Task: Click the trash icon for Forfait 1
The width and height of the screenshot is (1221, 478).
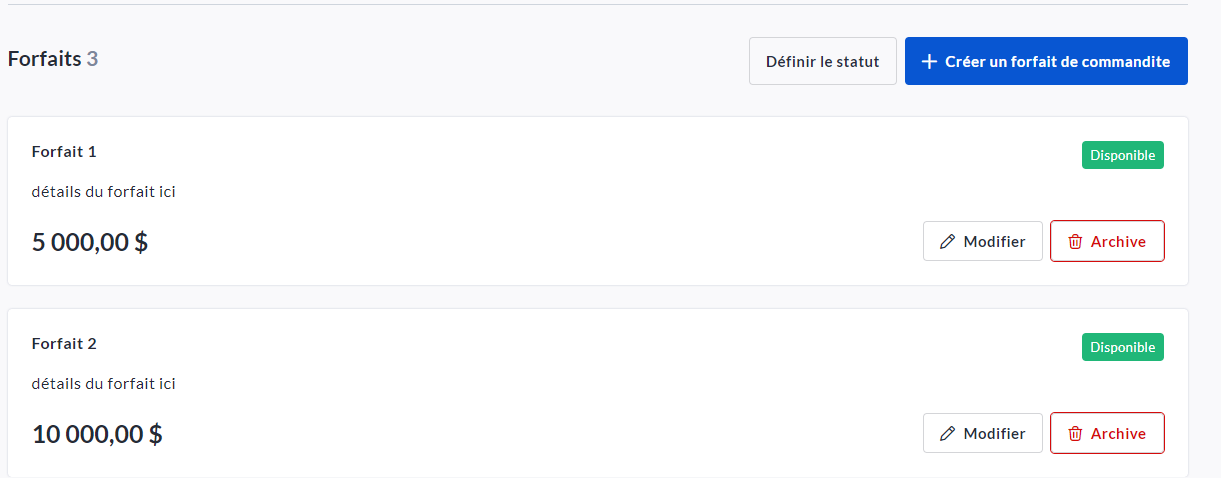Action: pos(1075,241)
